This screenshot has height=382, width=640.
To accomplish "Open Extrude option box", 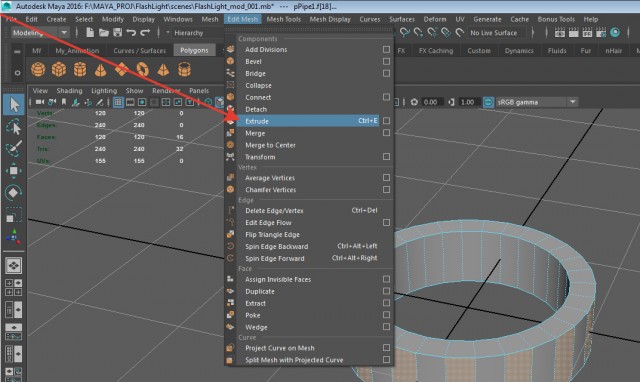I will click(386, 121).
